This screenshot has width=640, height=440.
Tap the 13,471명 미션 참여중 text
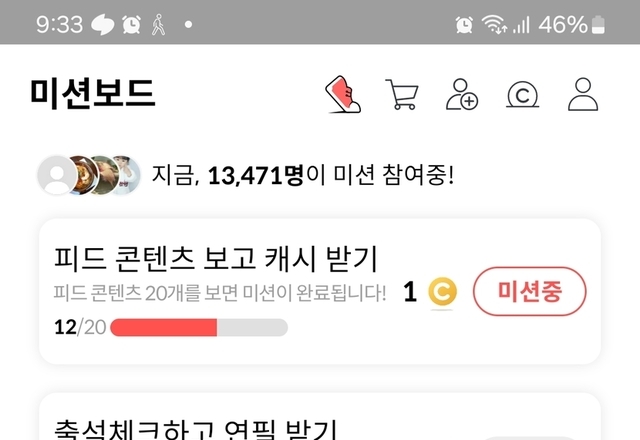pos(302,176)
